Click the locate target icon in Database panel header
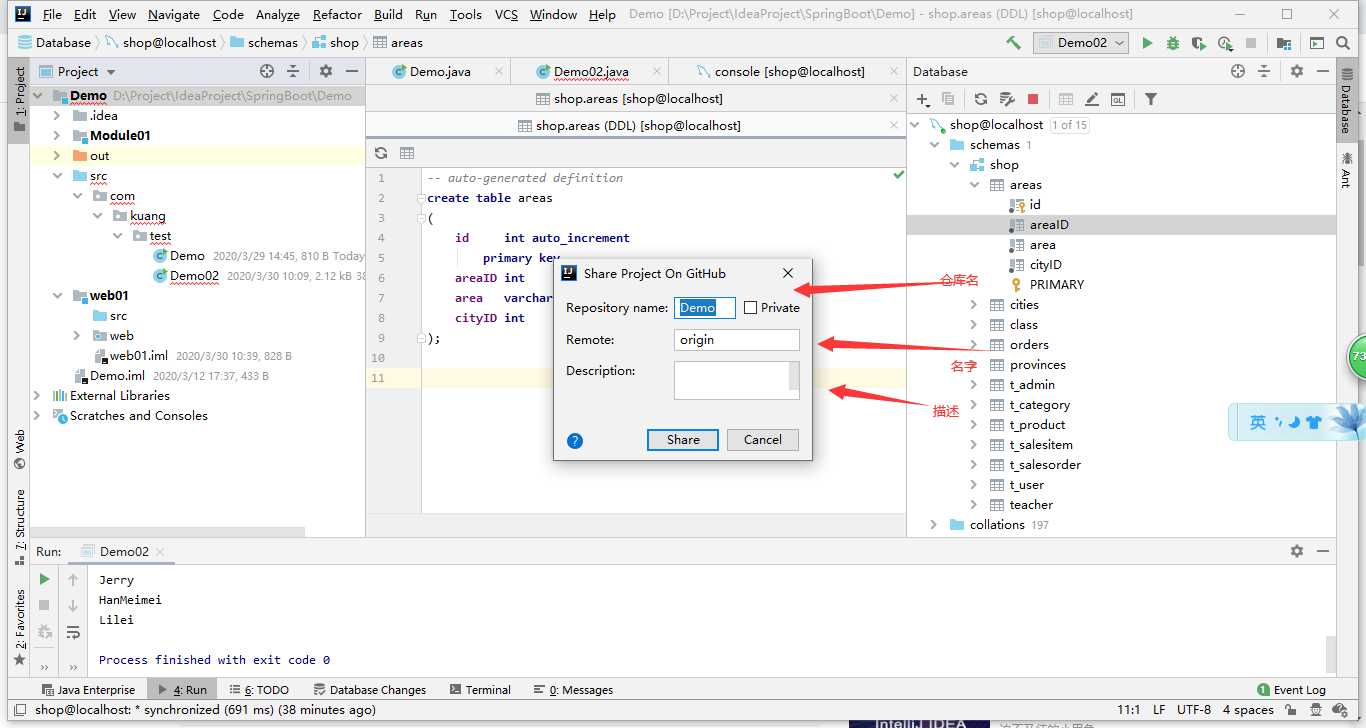The image size is (1366, 728). (x=1238, y=71)
